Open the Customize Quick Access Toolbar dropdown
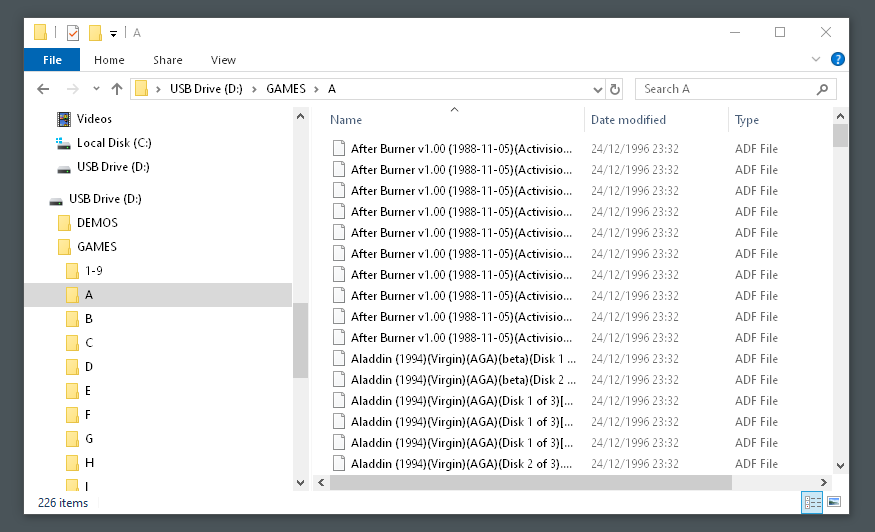The height and width of the screenshot is (532, 875). click(x=113, y=34)
